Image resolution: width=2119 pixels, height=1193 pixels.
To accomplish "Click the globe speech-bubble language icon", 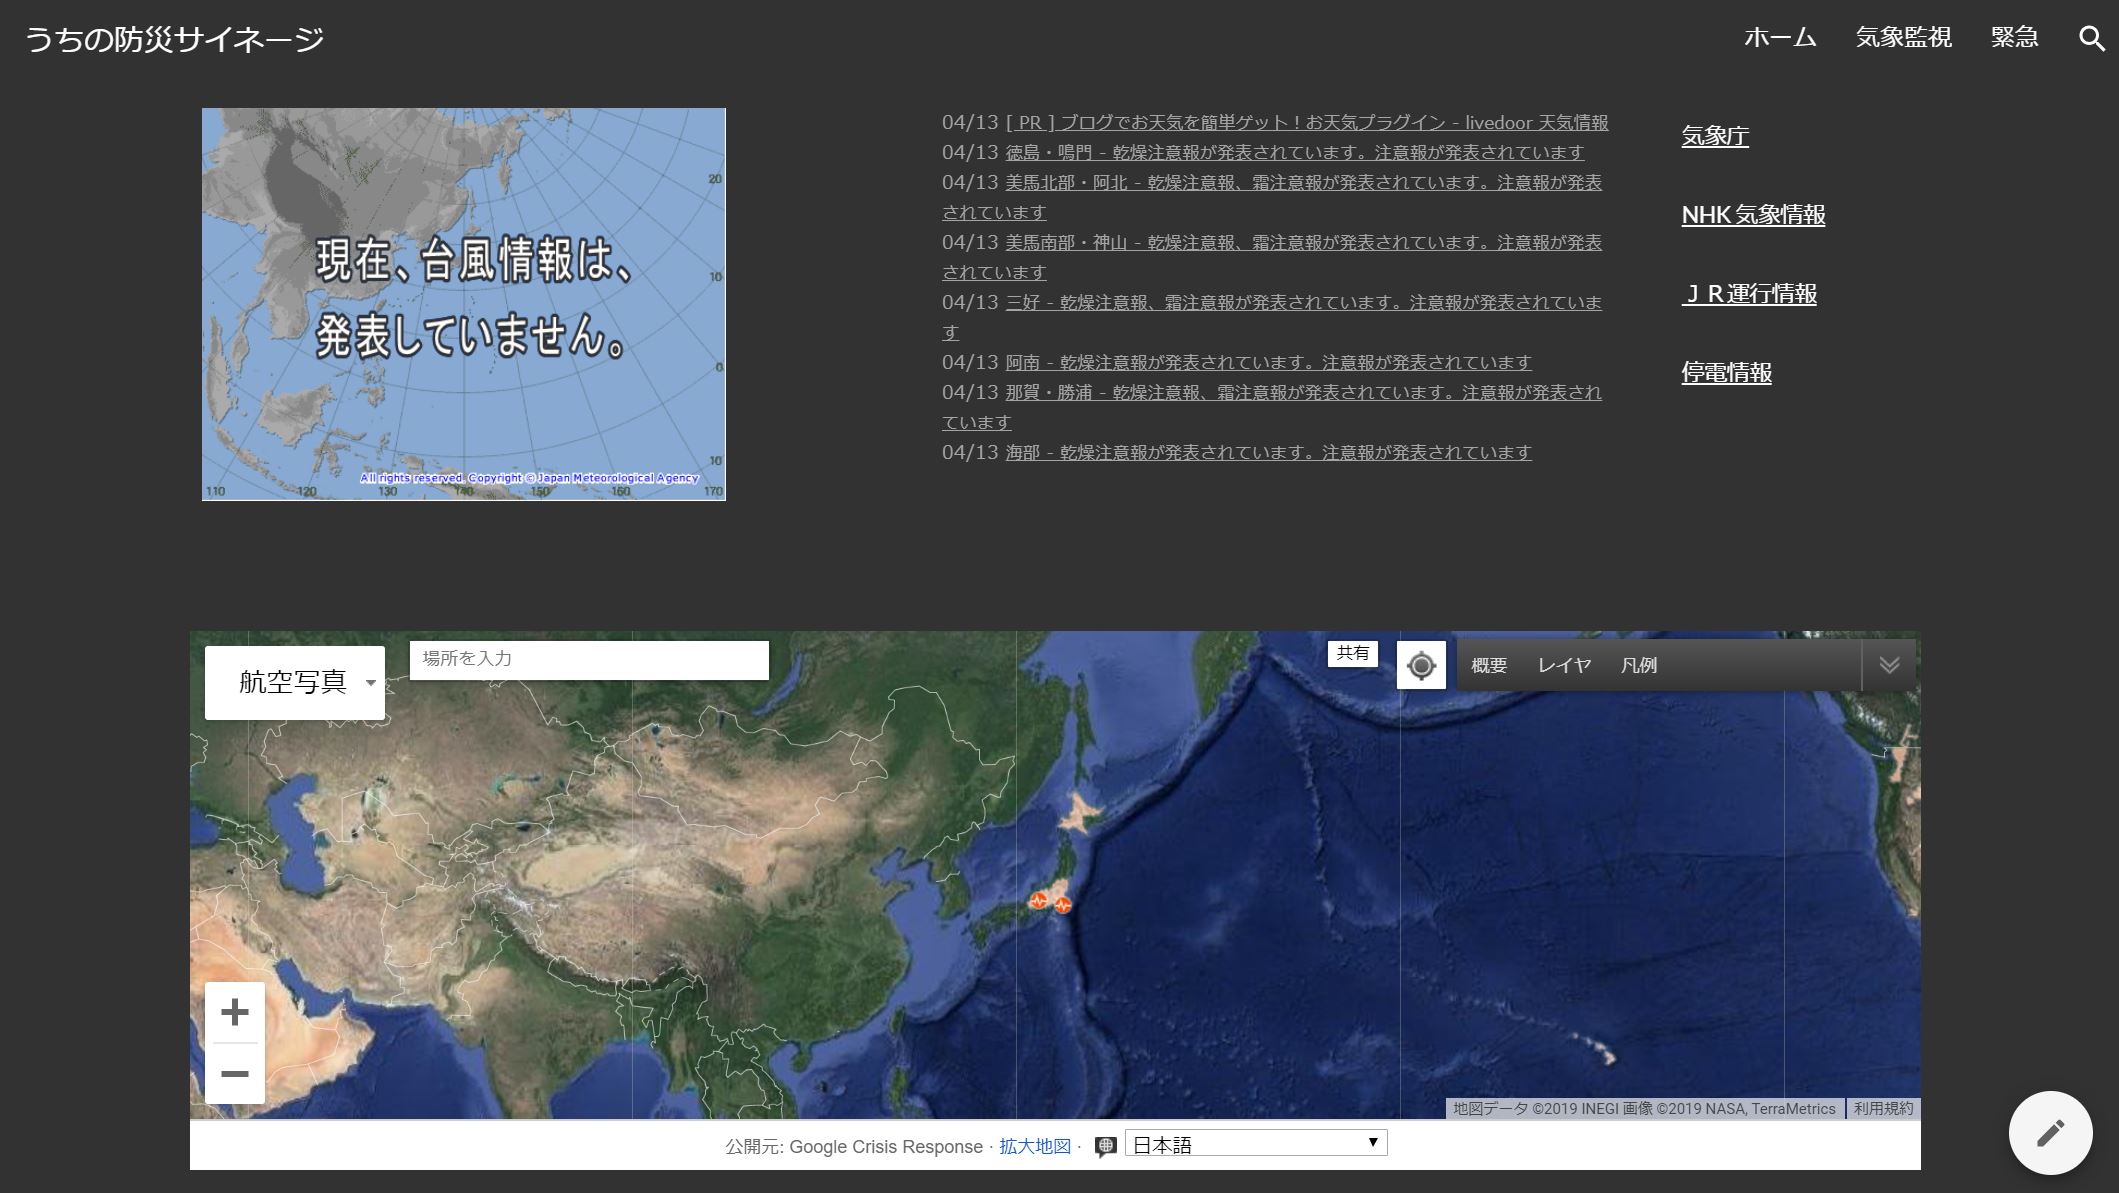I will coord(1105,1146).
